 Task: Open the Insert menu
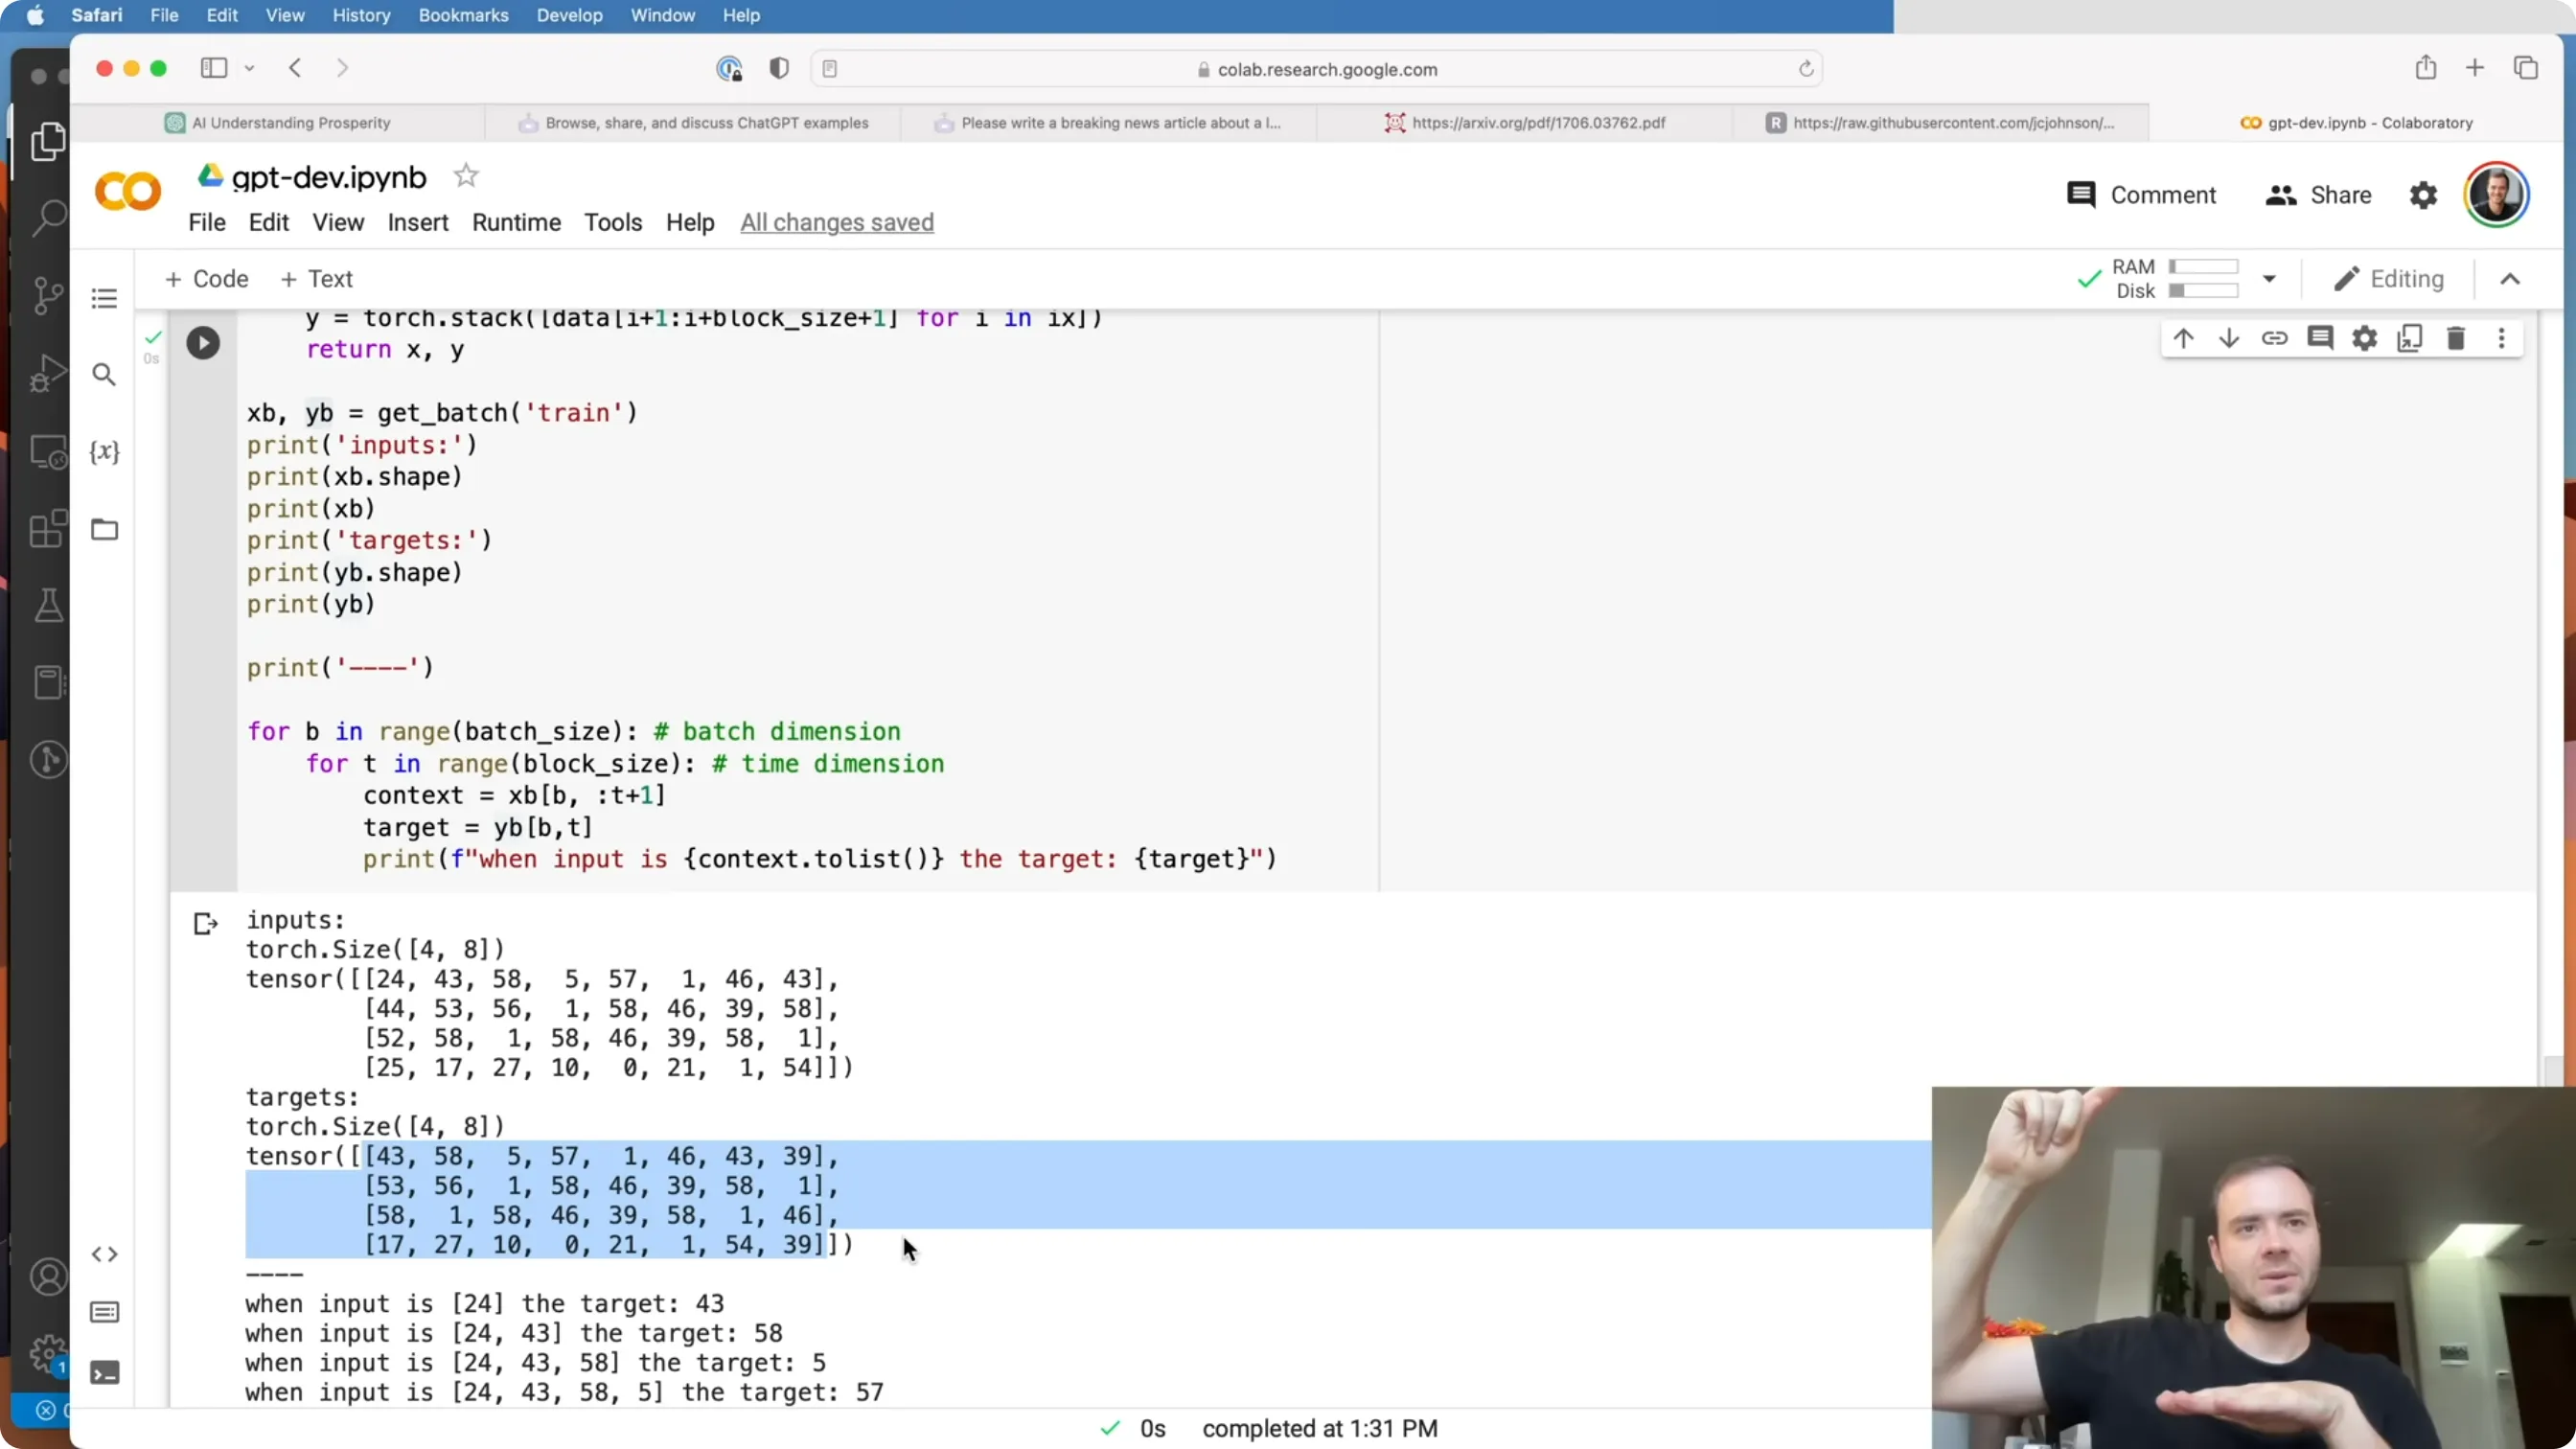(418, 222)
